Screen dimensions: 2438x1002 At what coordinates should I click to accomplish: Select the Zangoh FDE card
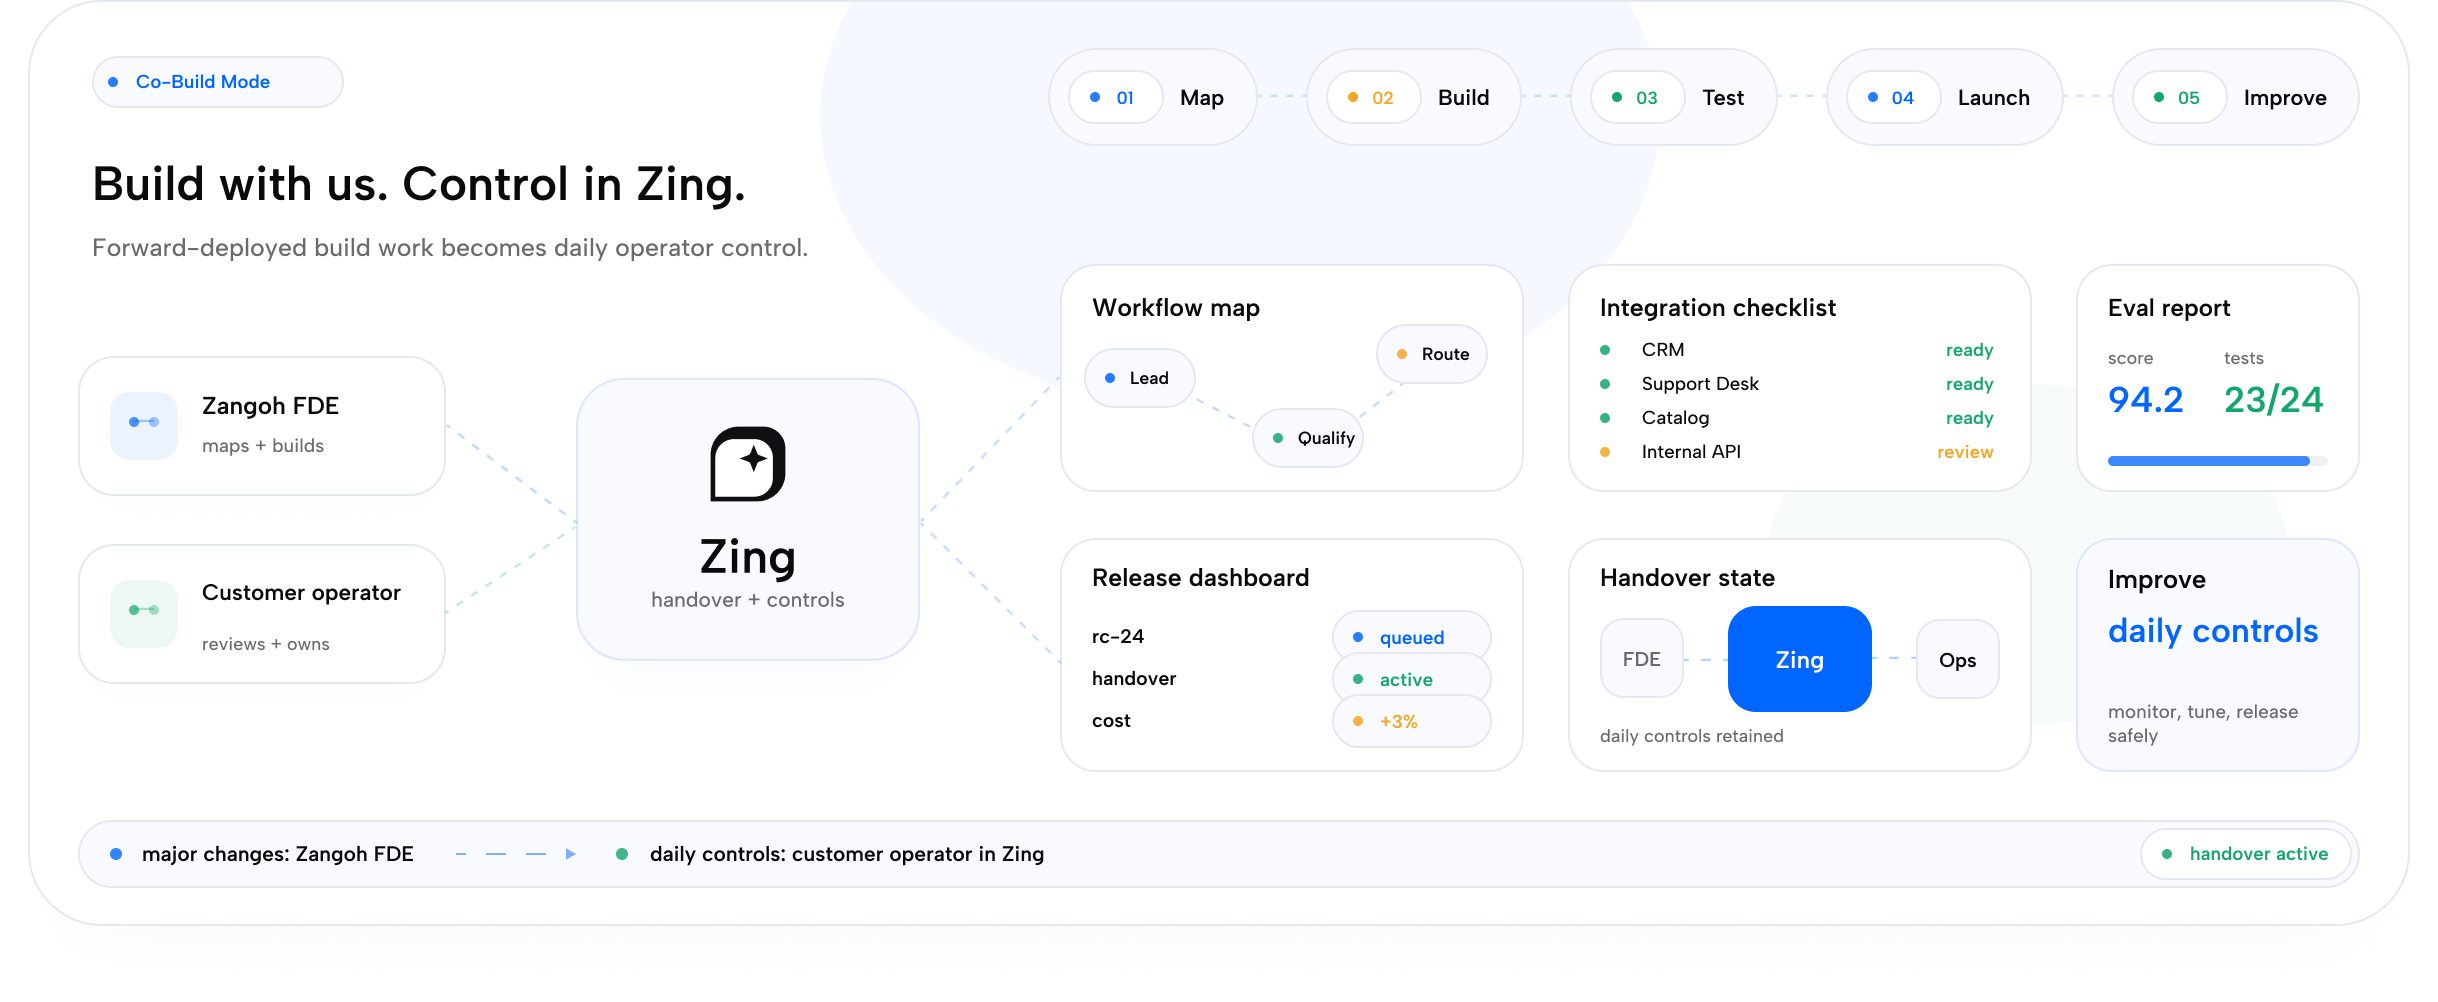262,426
